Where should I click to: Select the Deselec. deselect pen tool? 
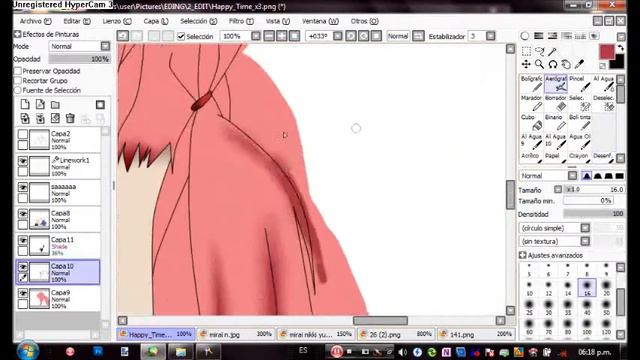tap(604, 103)
